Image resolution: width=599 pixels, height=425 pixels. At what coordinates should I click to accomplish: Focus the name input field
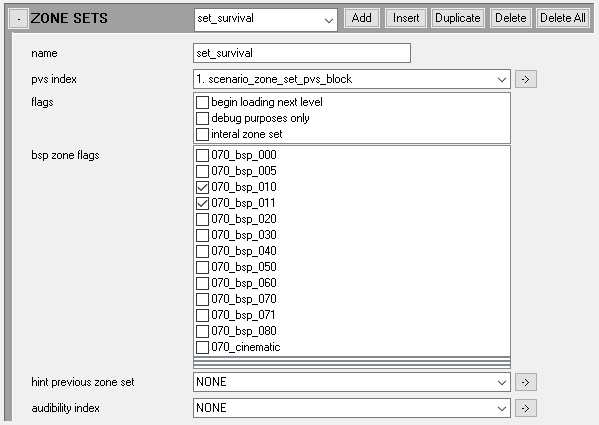coord(302,53)
